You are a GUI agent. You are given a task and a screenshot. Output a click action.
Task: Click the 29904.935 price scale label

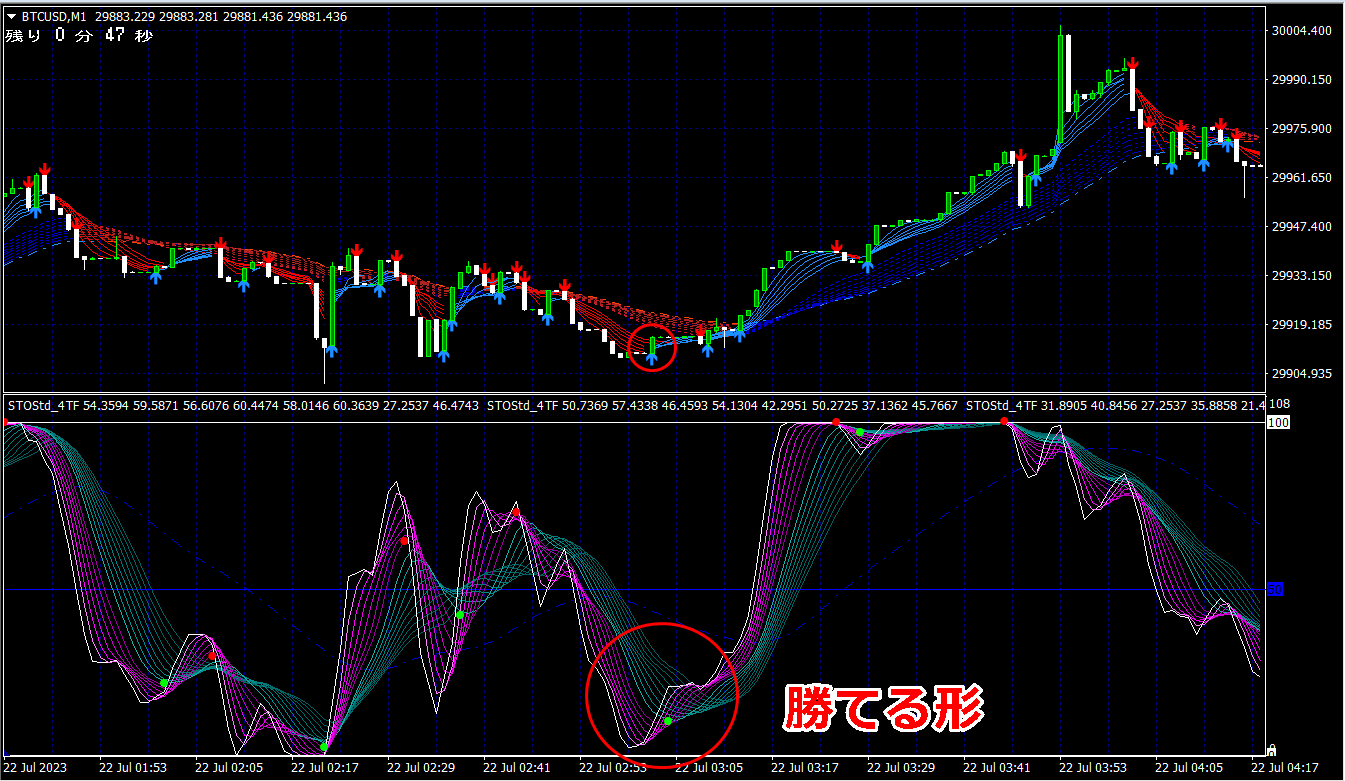pos(1302,374)
